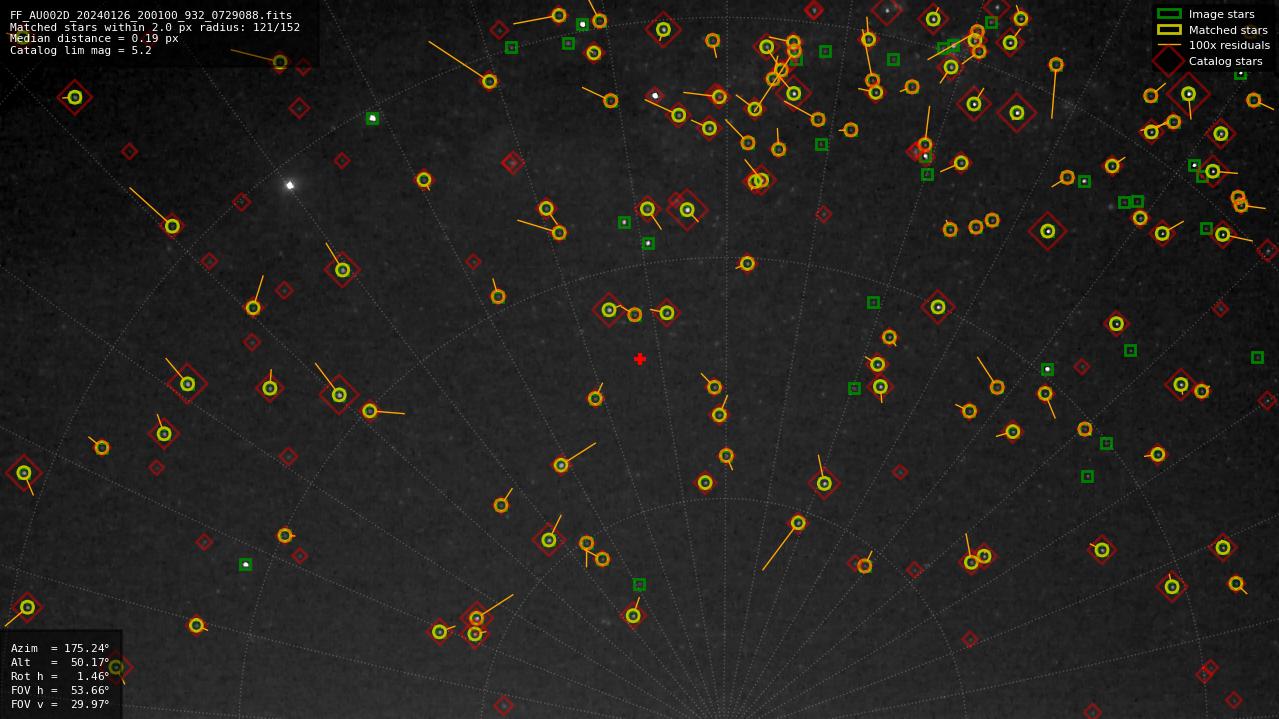1279x719 pixels.
Task: Select the FITS file name text
Action: 151,15
